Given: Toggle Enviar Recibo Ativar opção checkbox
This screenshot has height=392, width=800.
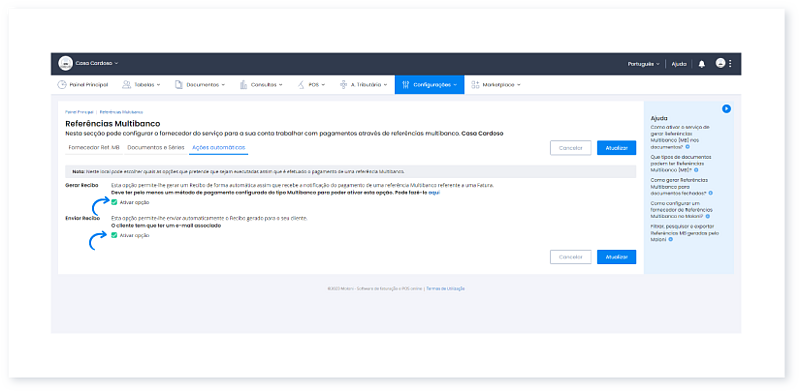Looking at the screenshot, I should pyautogui.click(x=114, y=235).
